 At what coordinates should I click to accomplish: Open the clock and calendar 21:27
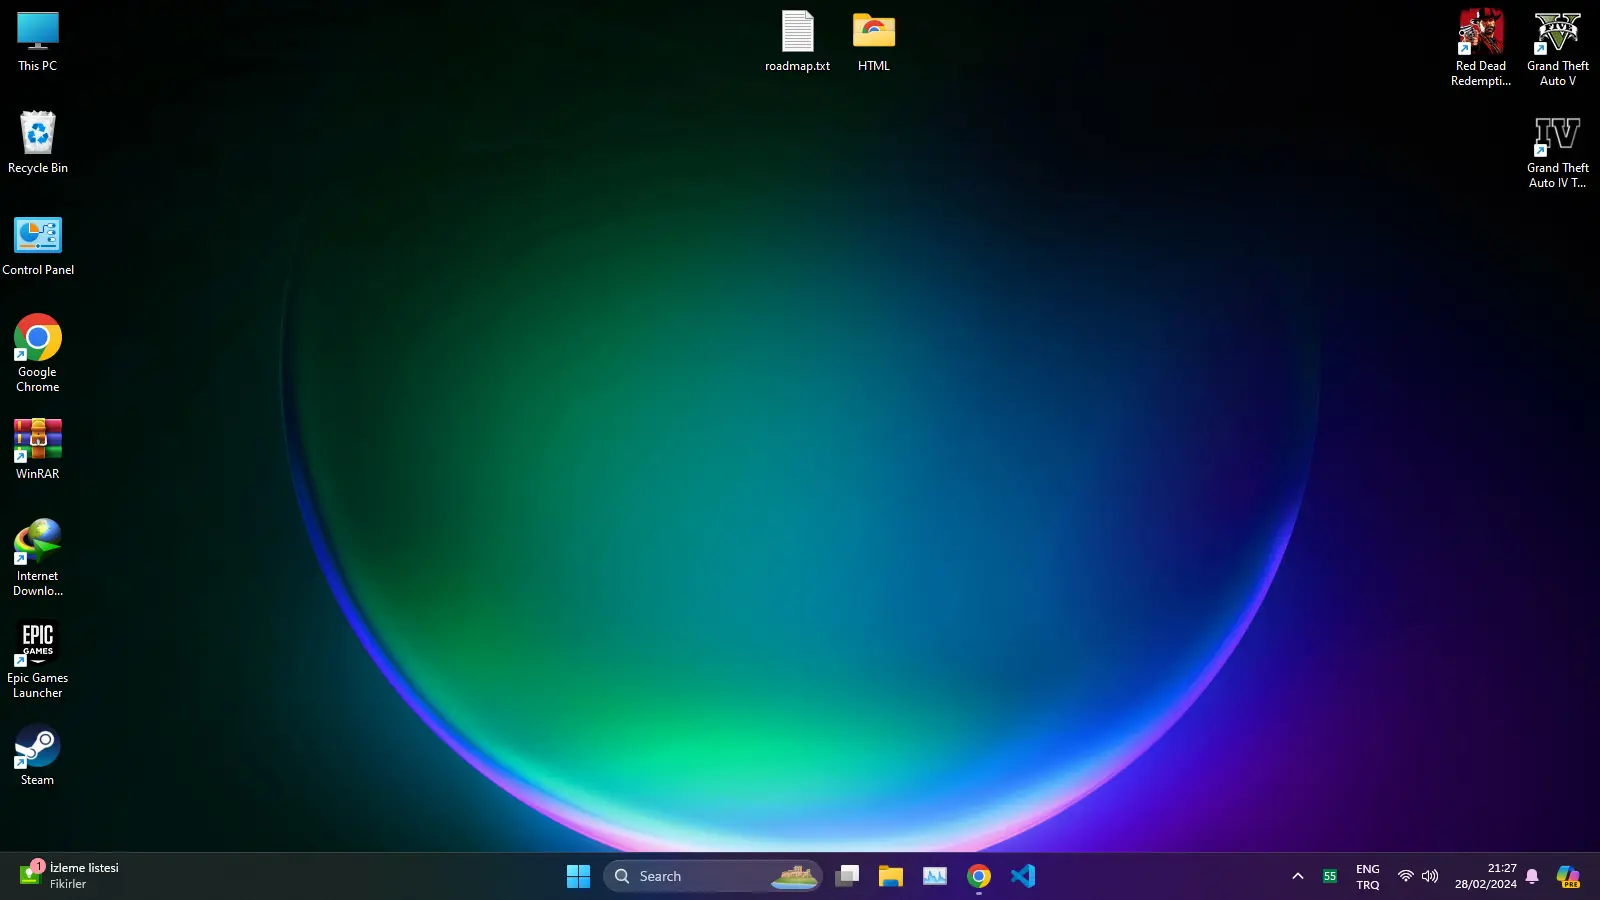1486,877
